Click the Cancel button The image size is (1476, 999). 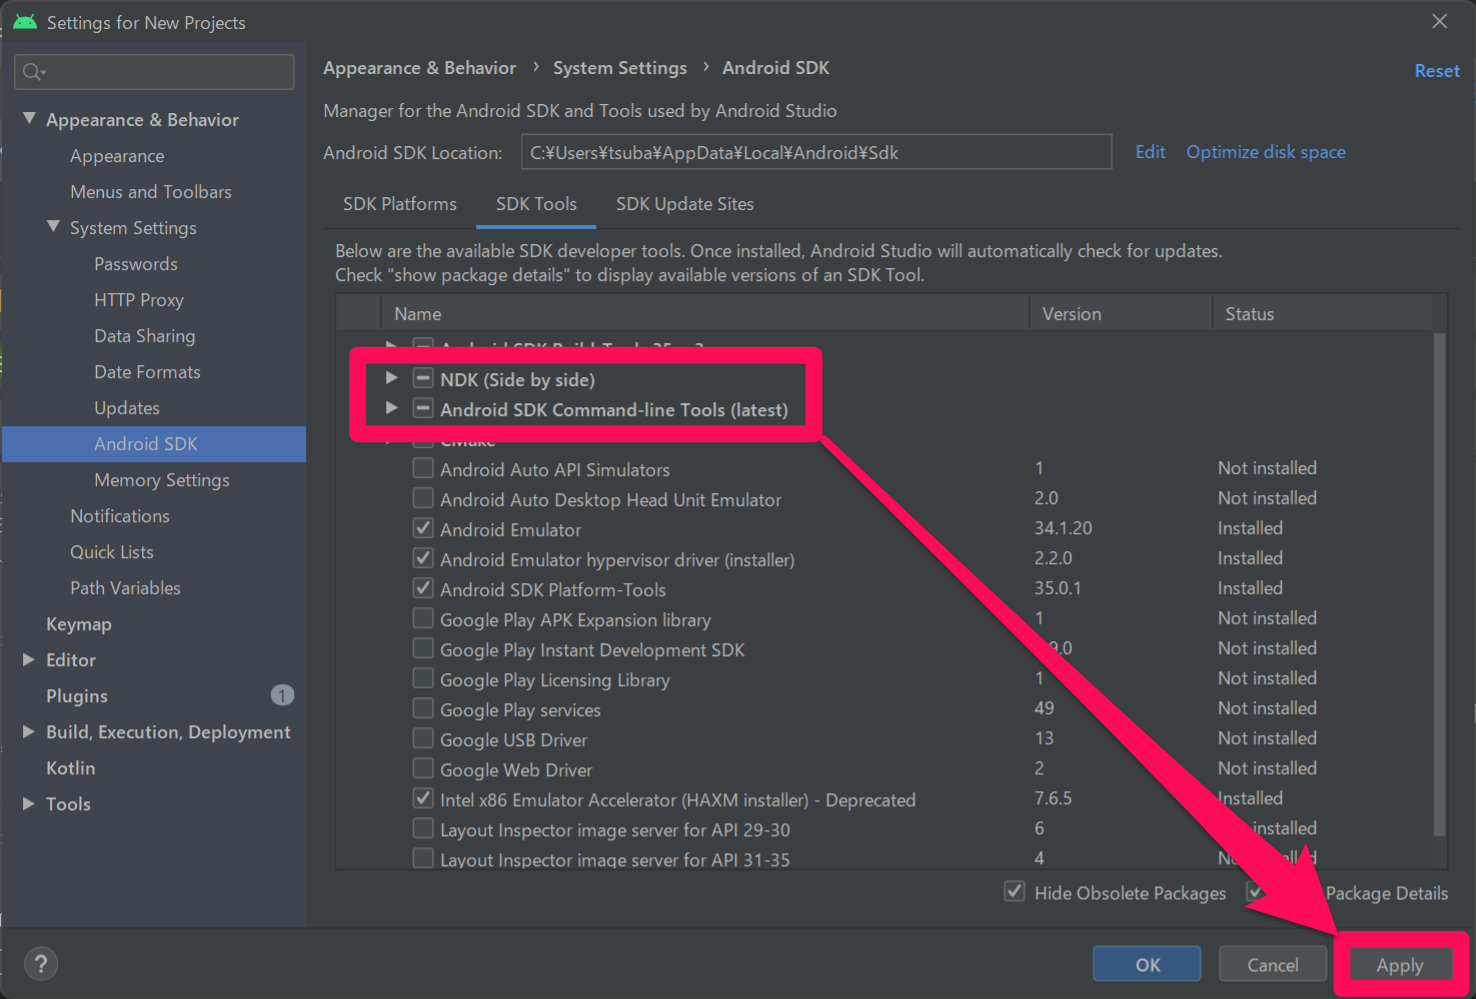click(x=1272, y=965)
